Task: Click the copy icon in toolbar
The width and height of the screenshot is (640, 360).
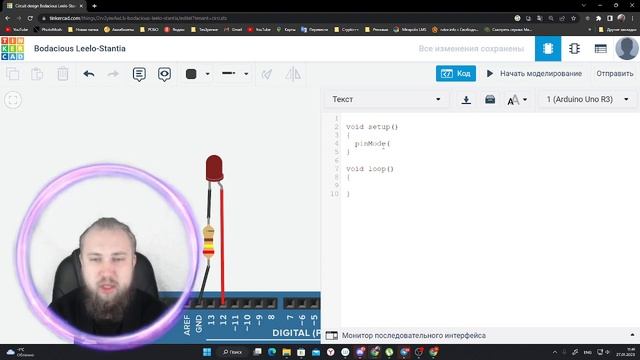Action: click(x=13, y=74)
